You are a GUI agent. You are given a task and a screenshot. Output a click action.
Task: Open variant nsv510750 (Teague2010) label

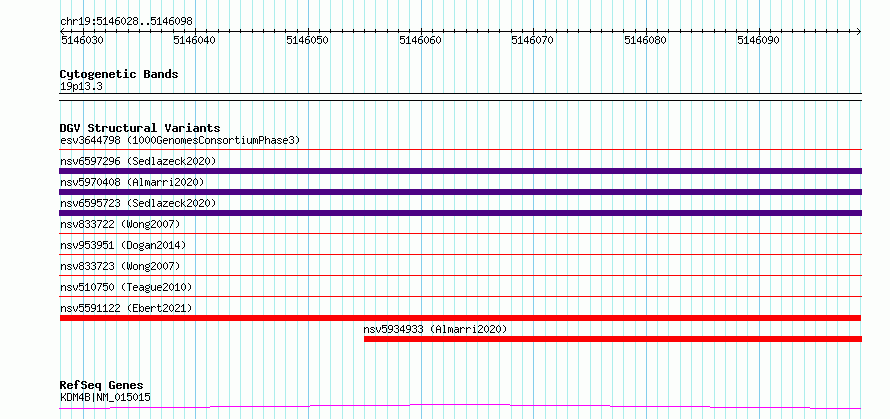tap(126, 287)
